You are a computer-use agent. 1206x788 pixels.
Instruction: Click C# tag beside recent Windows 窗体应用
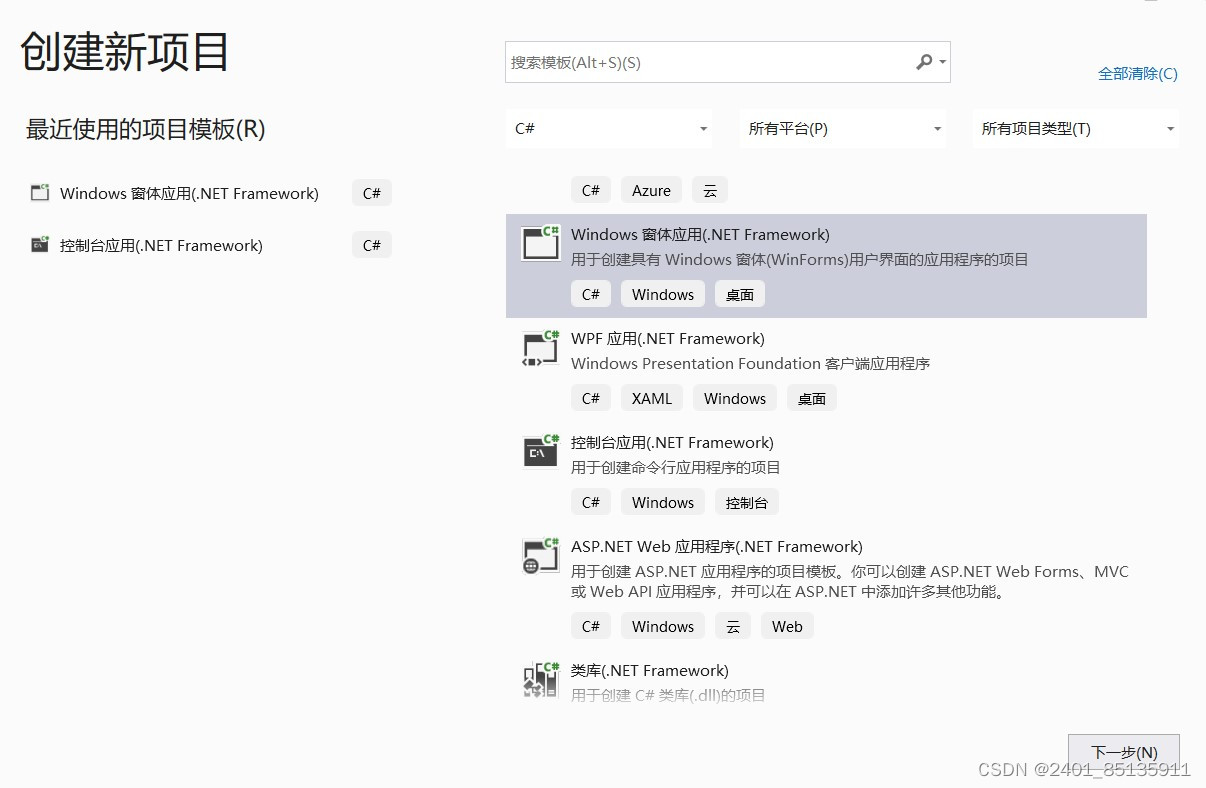[372, 193]
